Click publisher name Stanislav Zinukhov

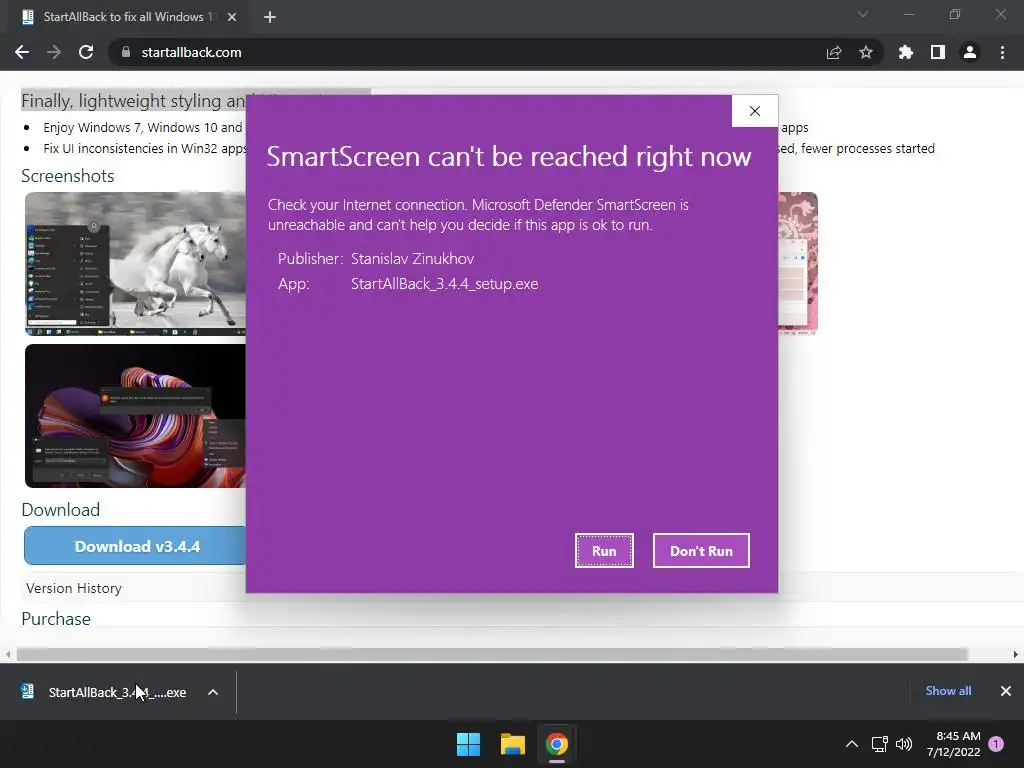click(x=413, y=259)
